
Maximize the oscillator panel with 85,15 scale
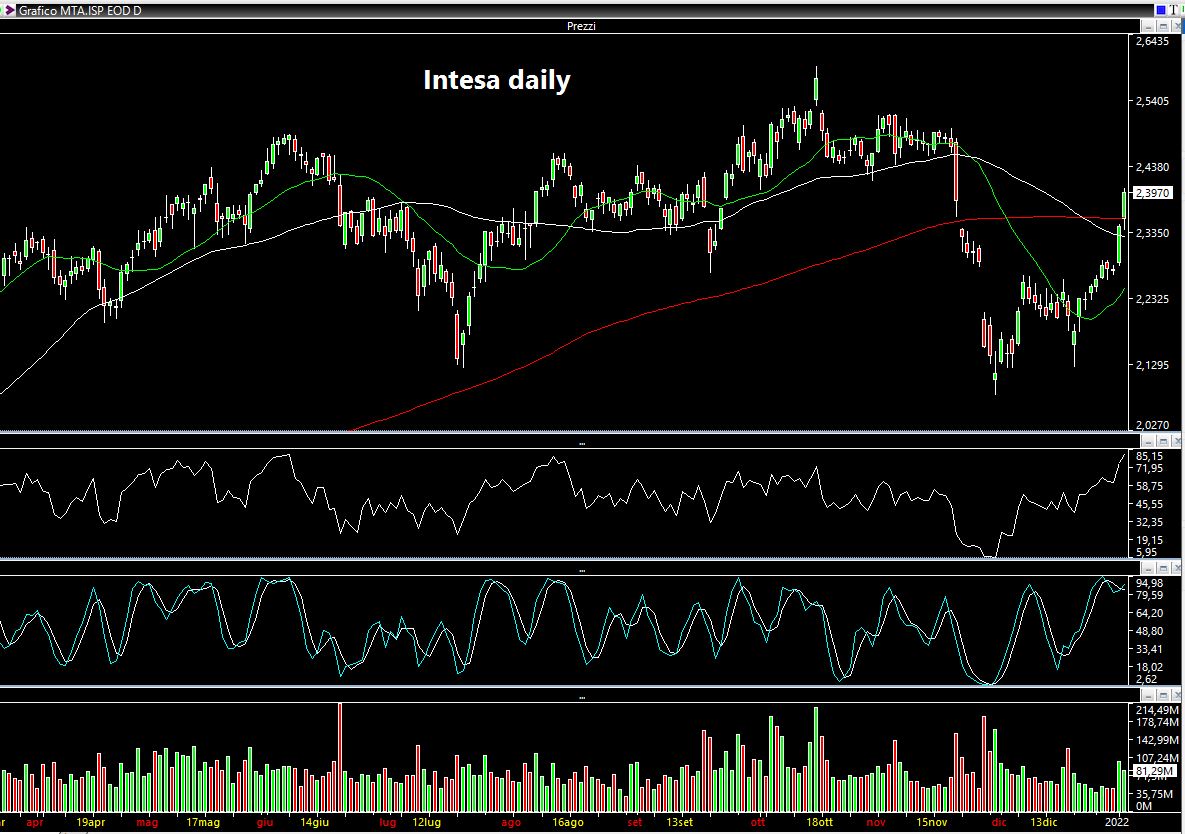pos(1163,441)
